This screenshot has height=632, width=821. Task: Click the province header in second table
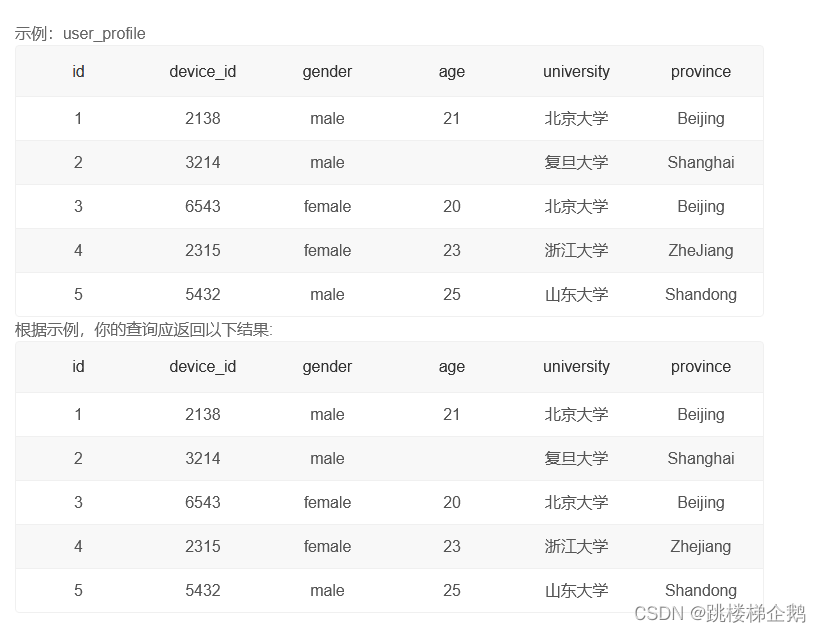click(x=701, y=367)
